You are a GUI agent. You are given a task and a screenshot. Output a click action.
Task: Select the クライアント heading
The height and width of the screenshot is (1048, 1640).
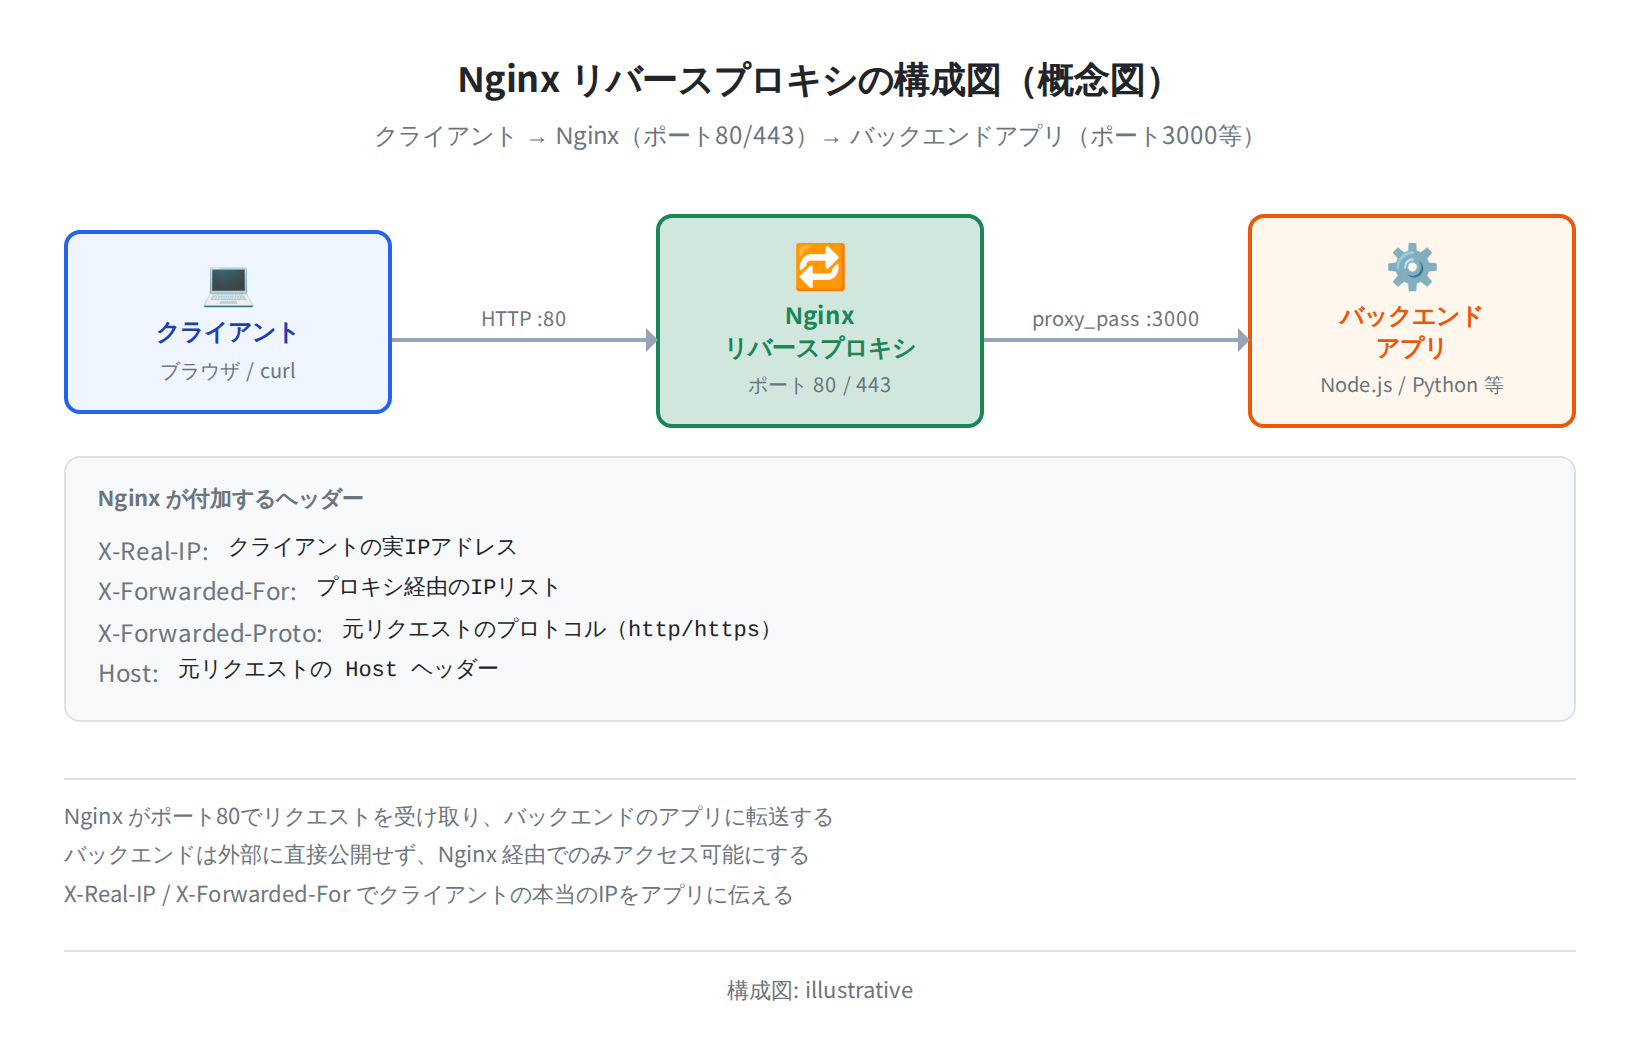pos(228,332)
